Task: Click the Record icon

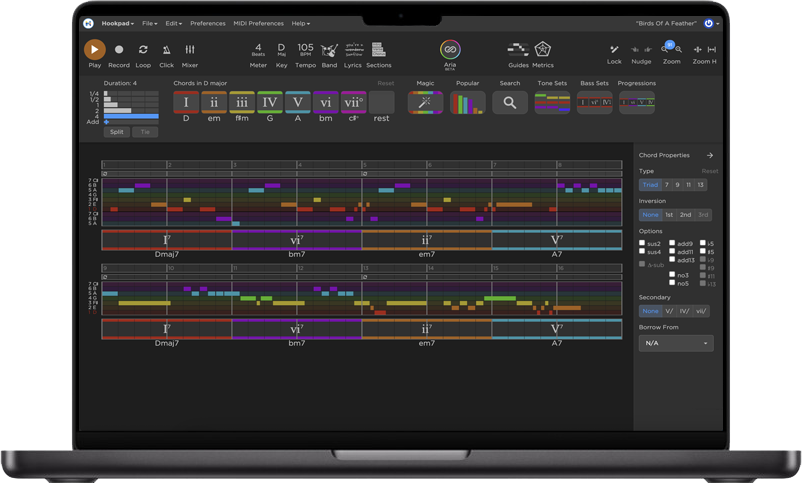Action: point(119,50)
